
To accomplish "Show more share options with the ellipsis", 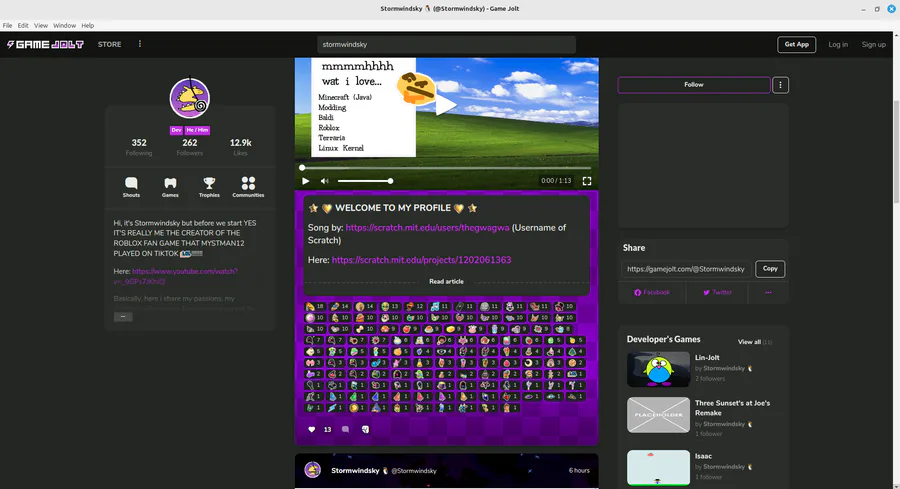I will (768, 292).
